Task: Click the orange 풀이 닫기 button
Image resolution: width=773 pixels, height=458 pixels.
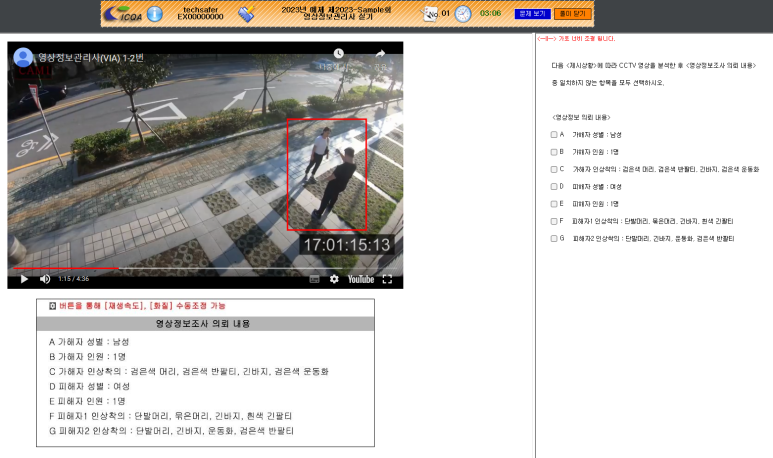Action: click(572, 14)
